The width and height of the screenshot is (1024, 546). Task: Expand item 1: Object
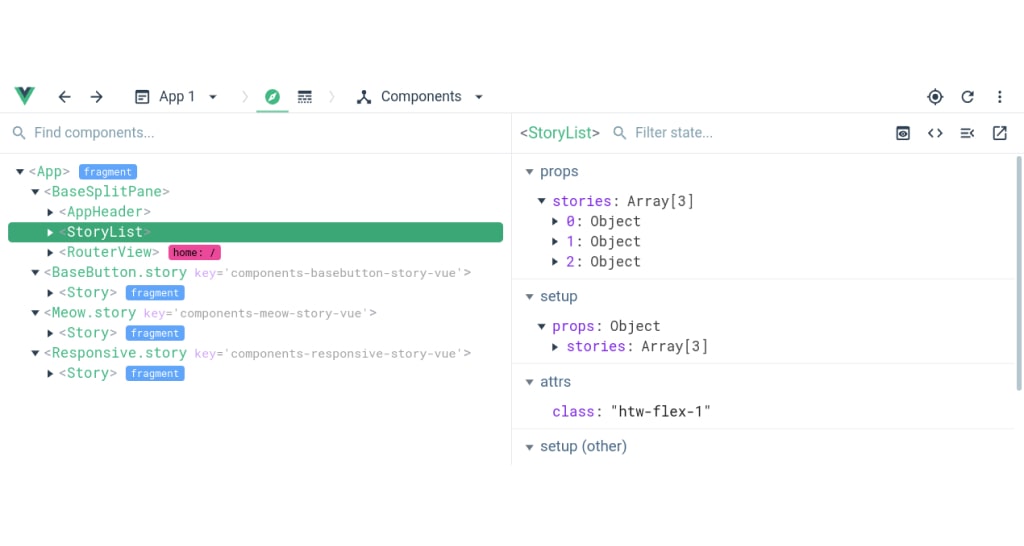555,242
